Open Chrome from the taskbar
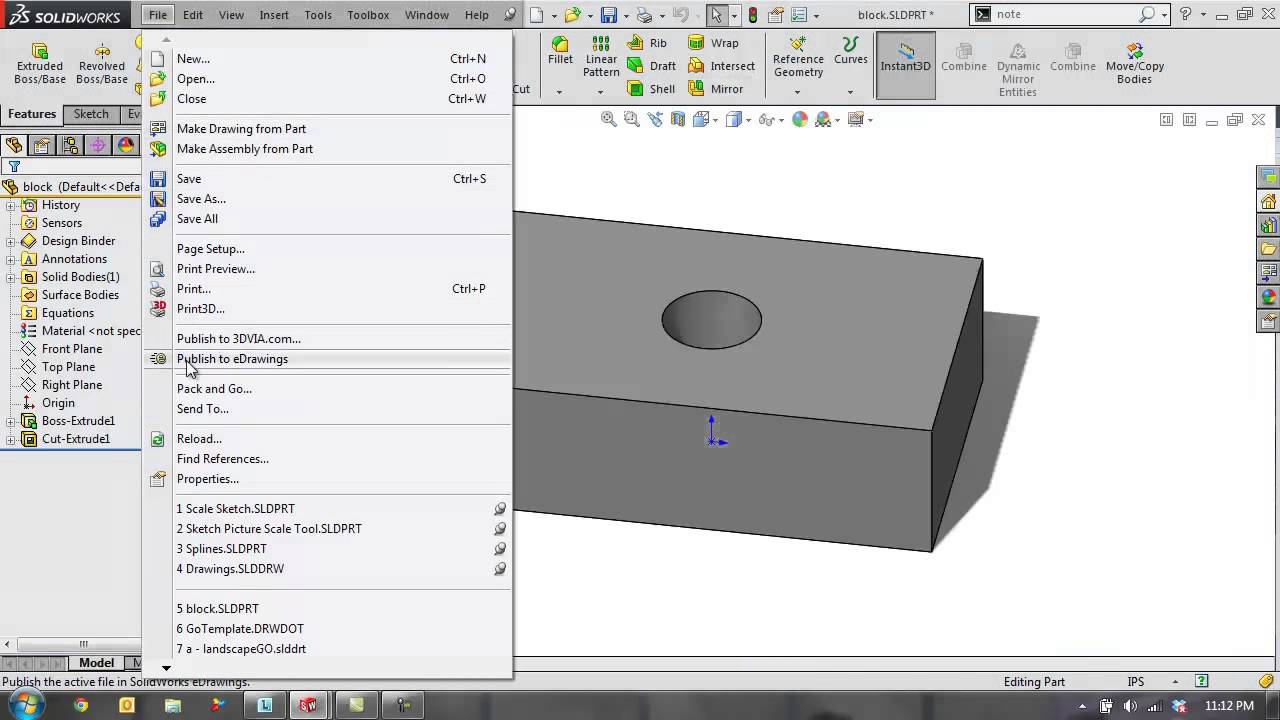This screenshot has width=1280, height=720. [81, 705]
